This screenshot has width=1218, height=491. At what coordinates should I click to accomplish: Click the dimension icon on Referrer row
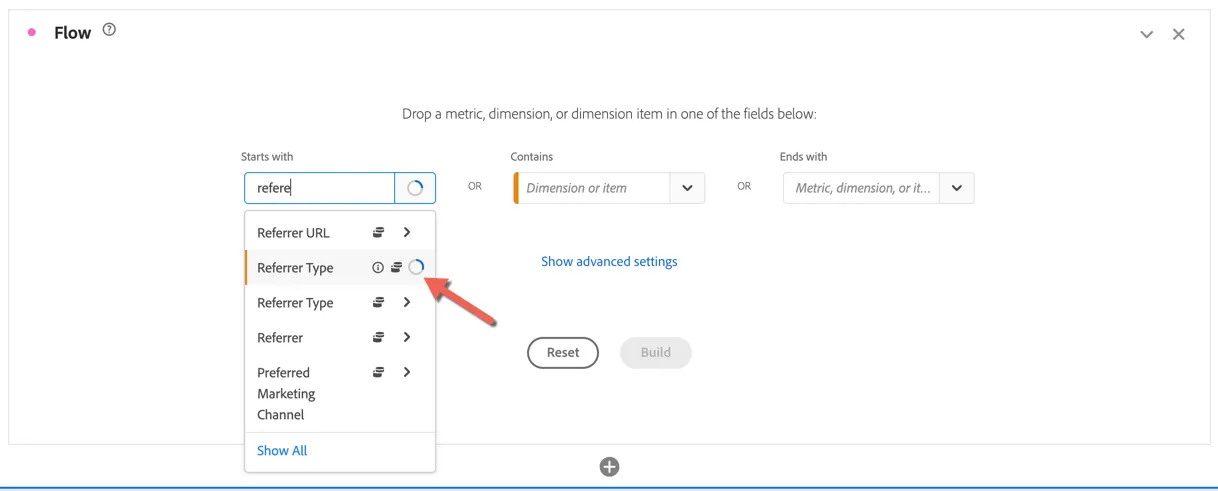pyautogui.click(x=379, y=337)
